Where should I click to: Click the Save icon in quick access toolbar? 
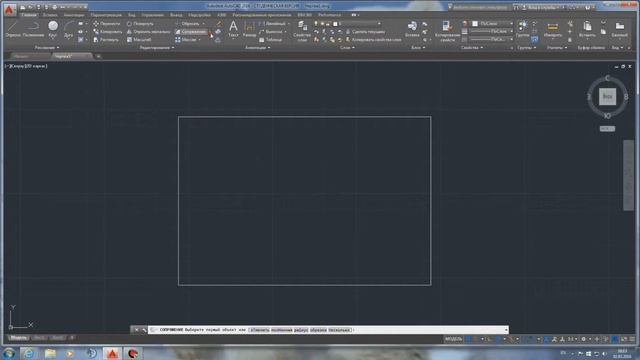pyautogui.click(x=38, y=7)
